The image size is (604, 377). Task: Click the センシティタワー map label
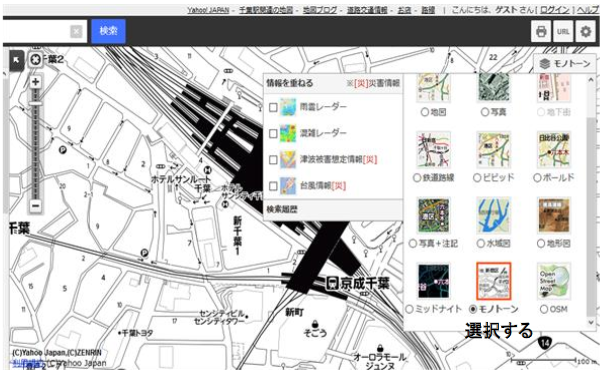[219, 321]
